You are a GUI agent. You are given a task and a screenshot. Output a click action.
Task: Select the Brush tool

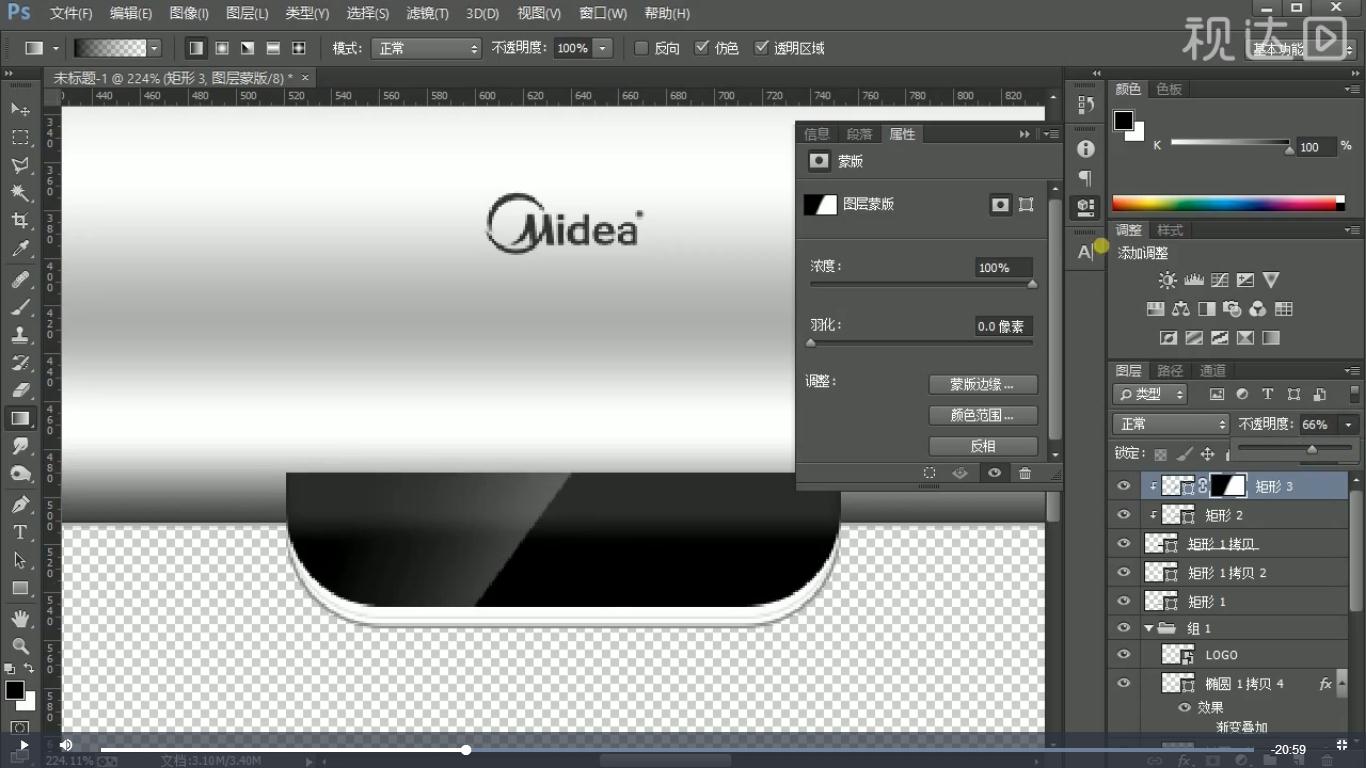pyautogui.click(x=20, y=307)
